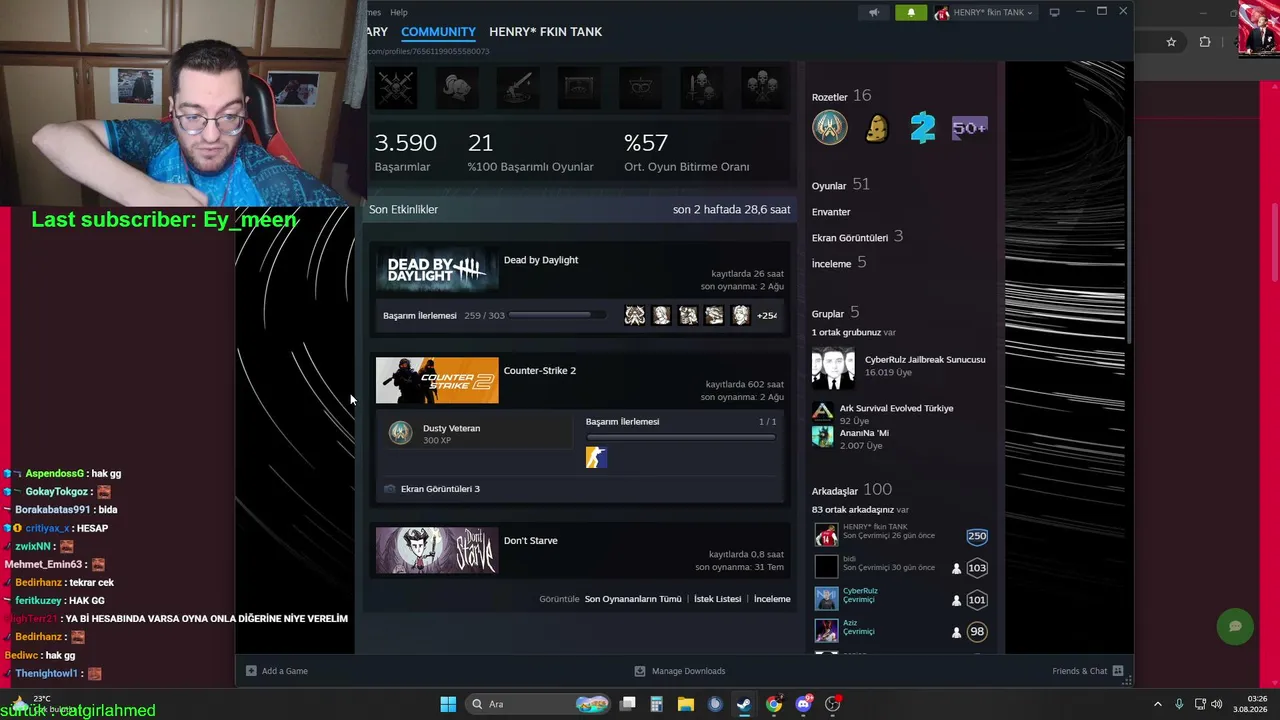Click the Don't Starve banner thumbnail
Viewport: 1280px width, 720px height.
[437, 551]
